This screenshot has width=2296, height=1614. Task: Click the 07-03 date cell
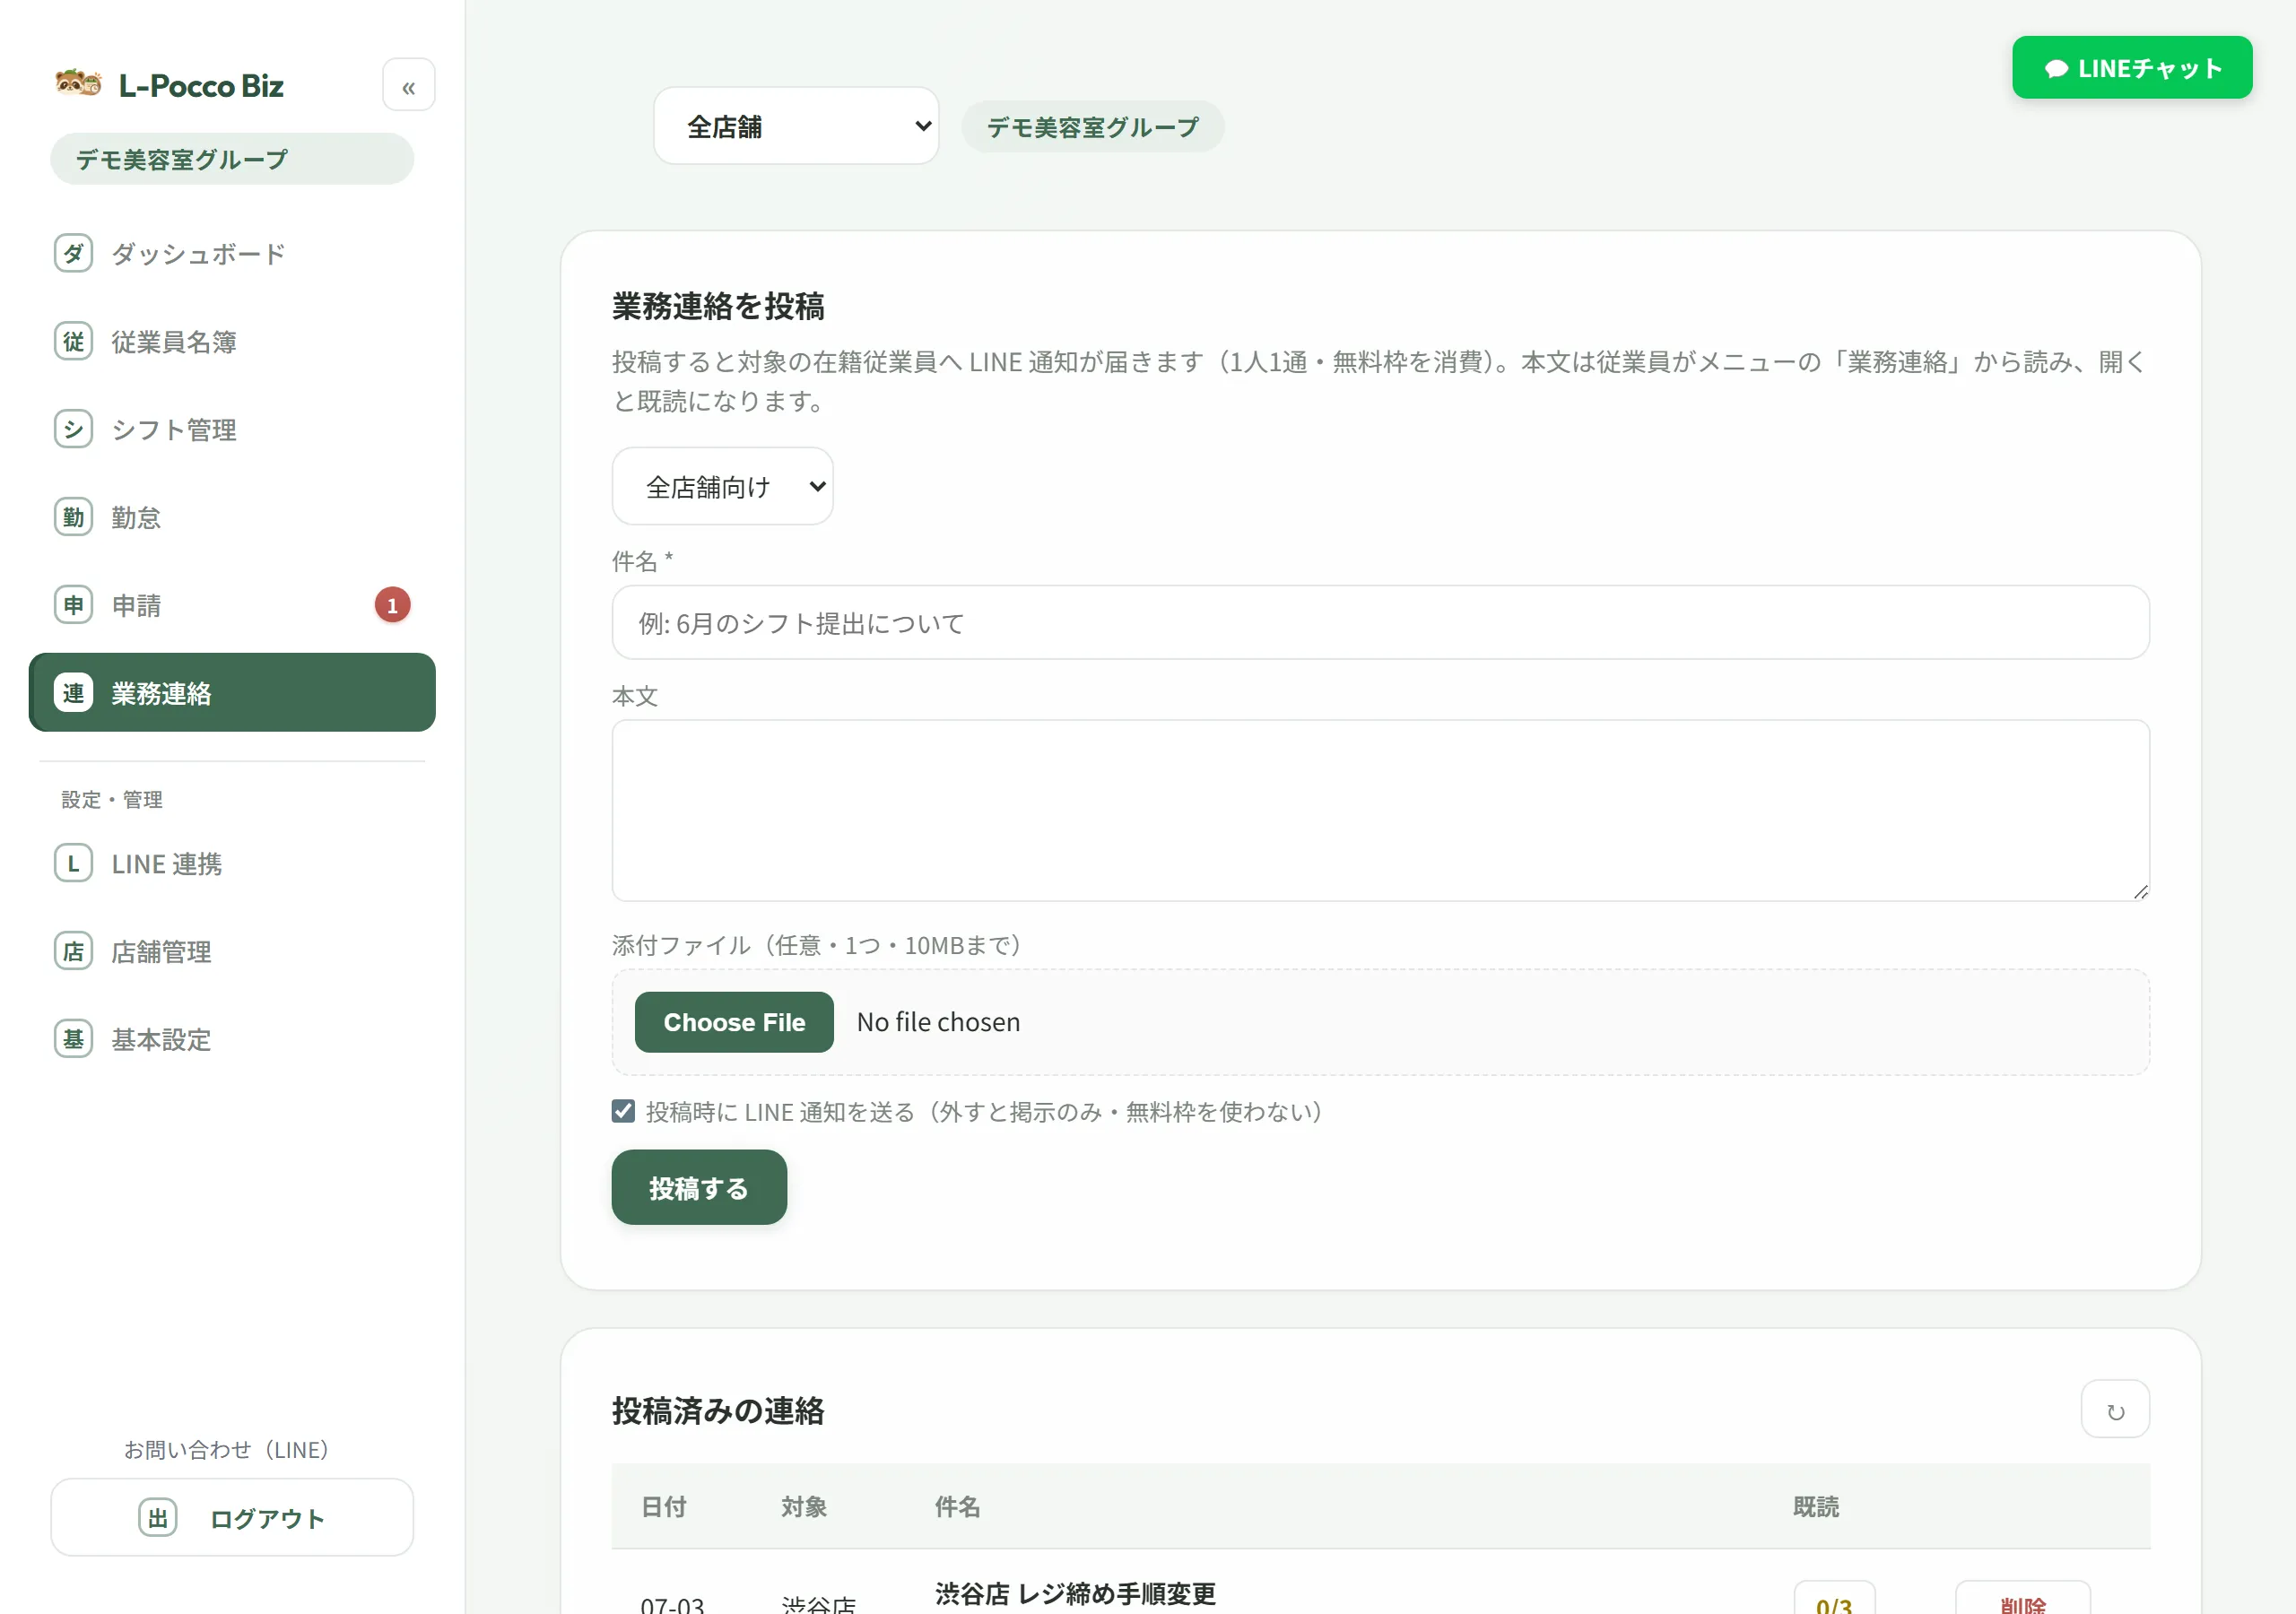pyautogui.click(x=672, y=1603)
